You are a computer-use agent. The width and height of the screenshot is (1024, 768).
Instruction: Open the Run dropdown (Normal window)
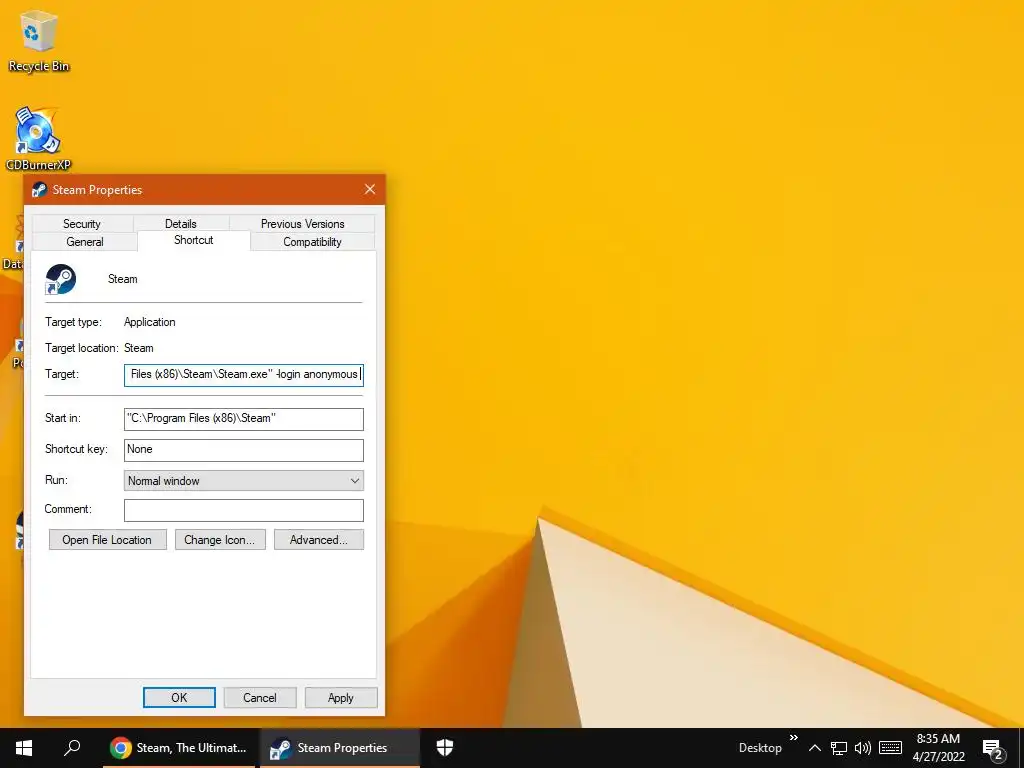244,481
